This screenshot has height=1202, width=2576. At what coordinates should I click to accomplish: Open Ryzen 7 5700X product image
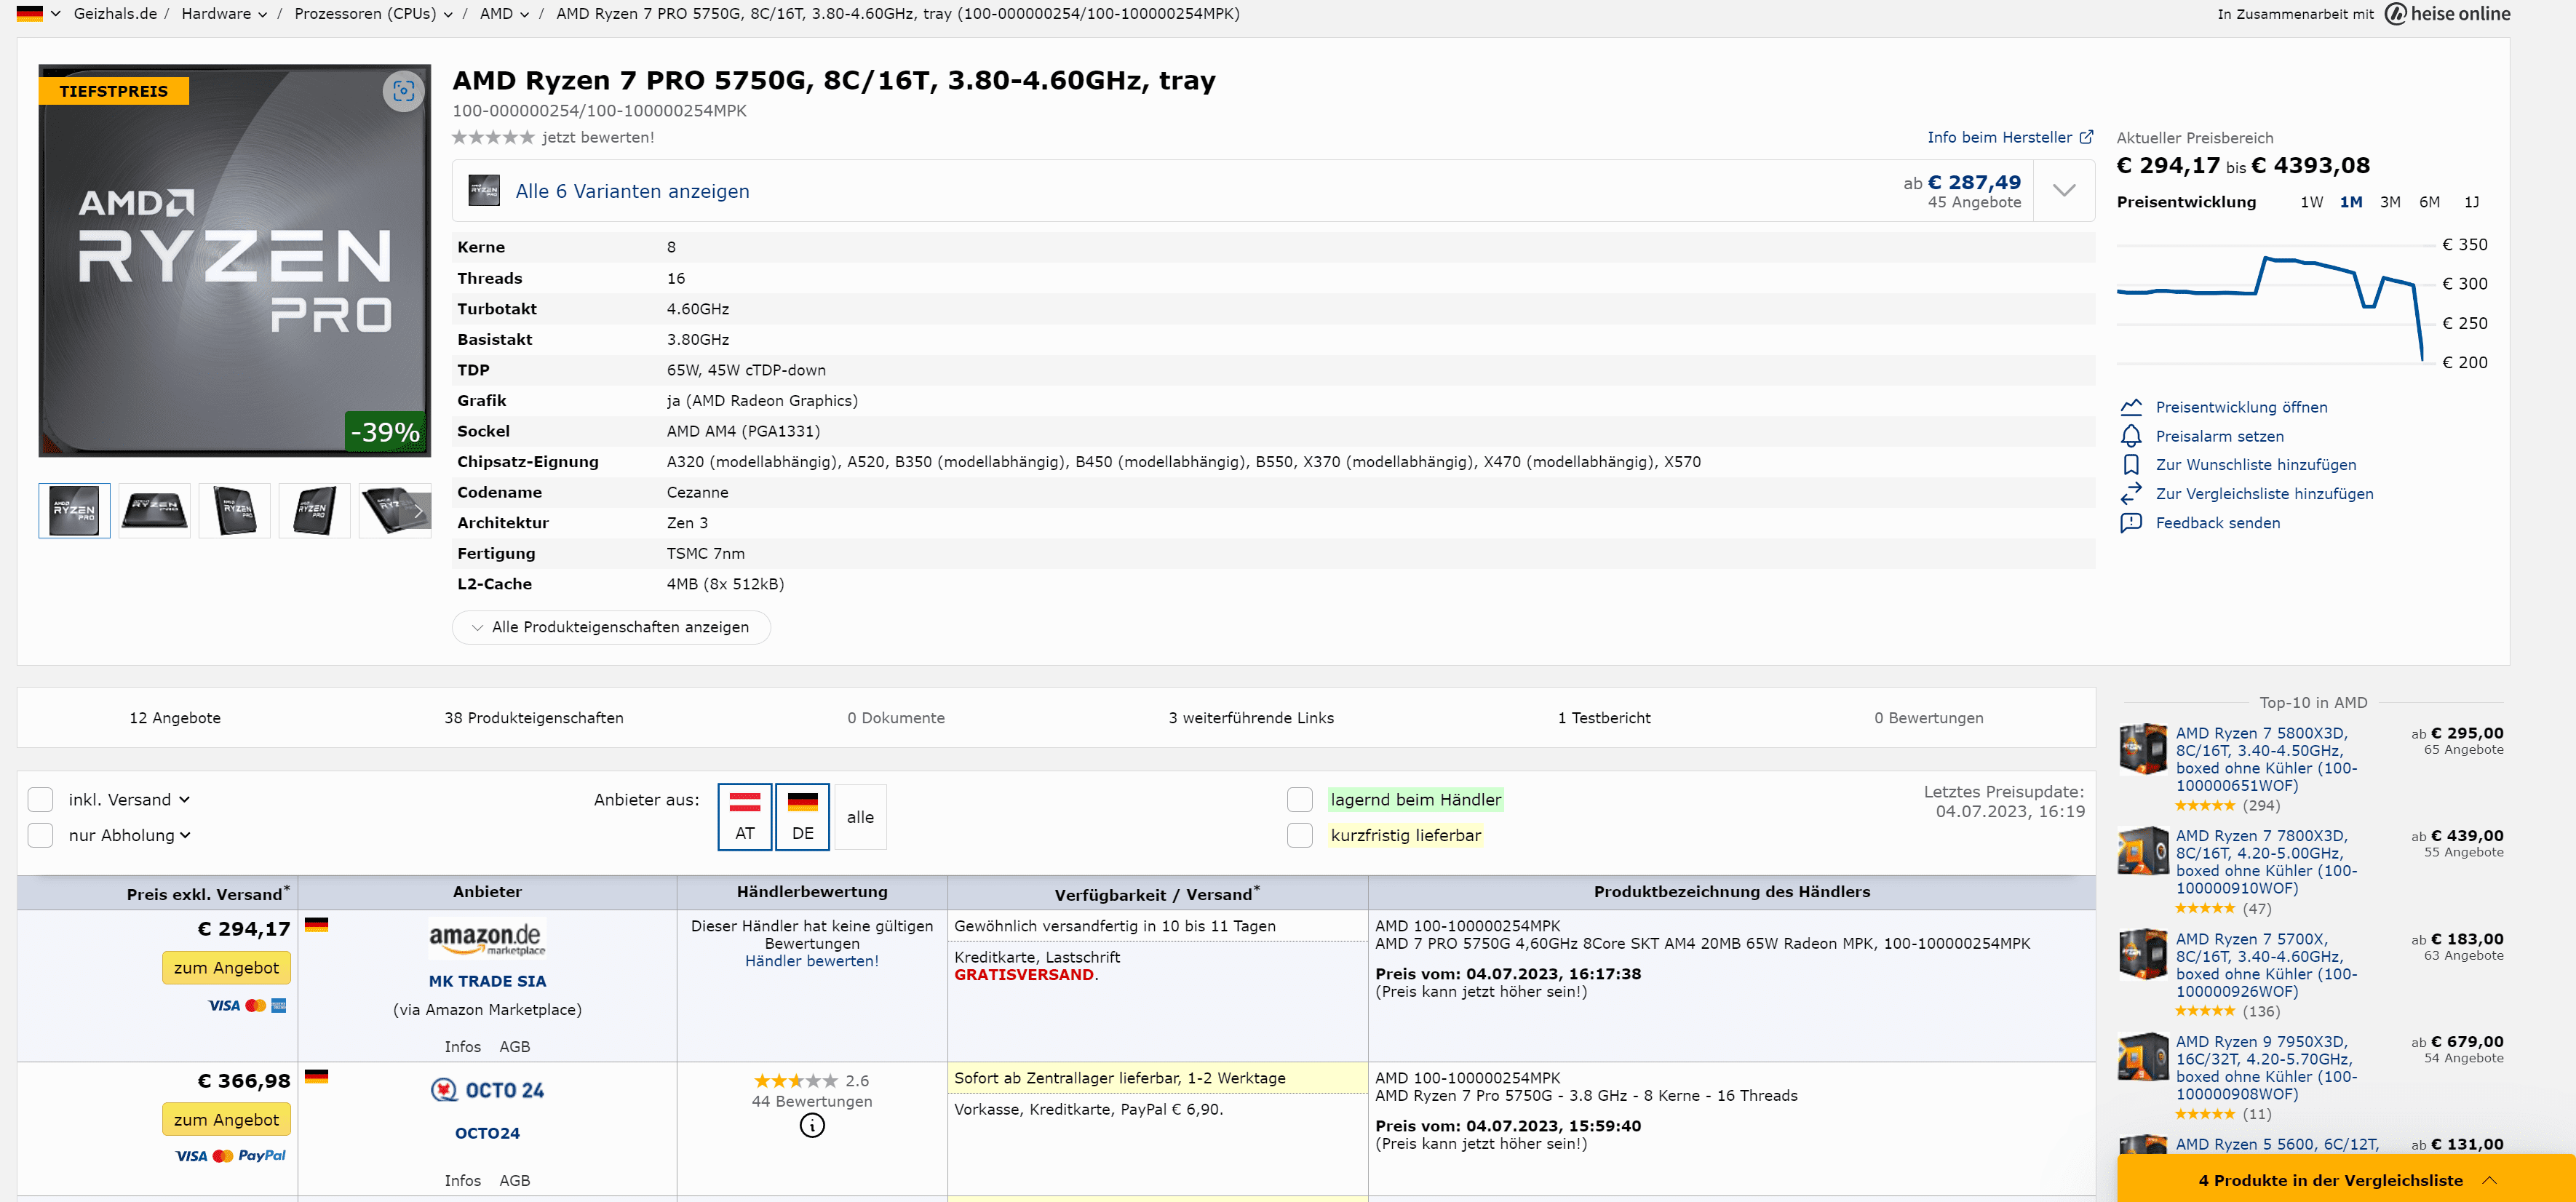tap(2143, 954)
